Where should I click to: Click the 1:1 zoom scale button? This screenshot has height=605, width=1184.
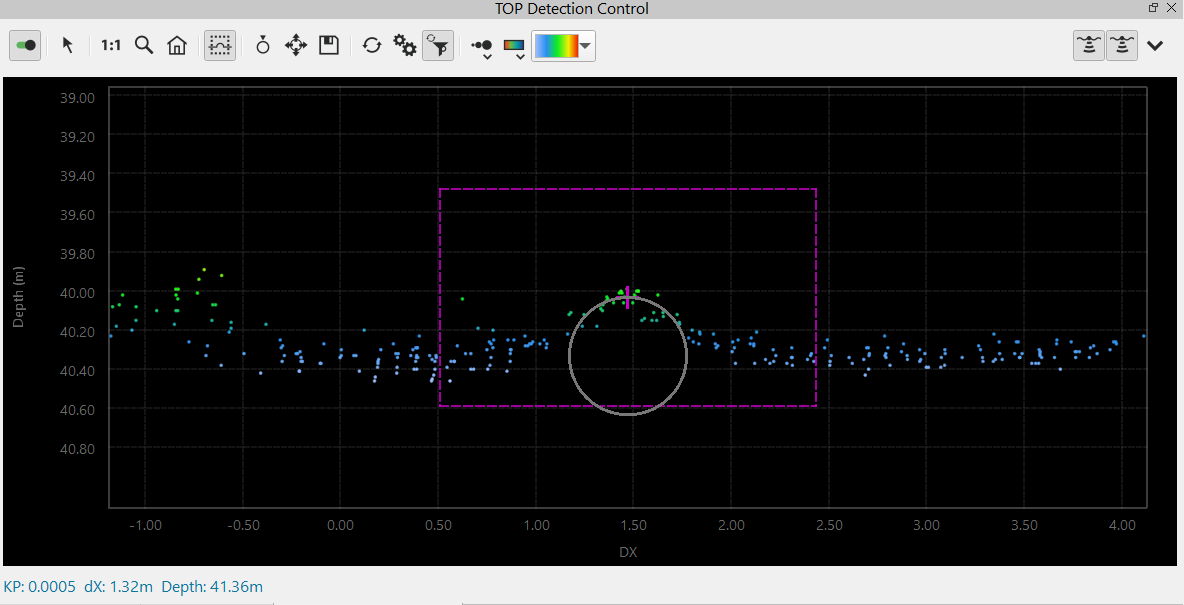[110, 46]
